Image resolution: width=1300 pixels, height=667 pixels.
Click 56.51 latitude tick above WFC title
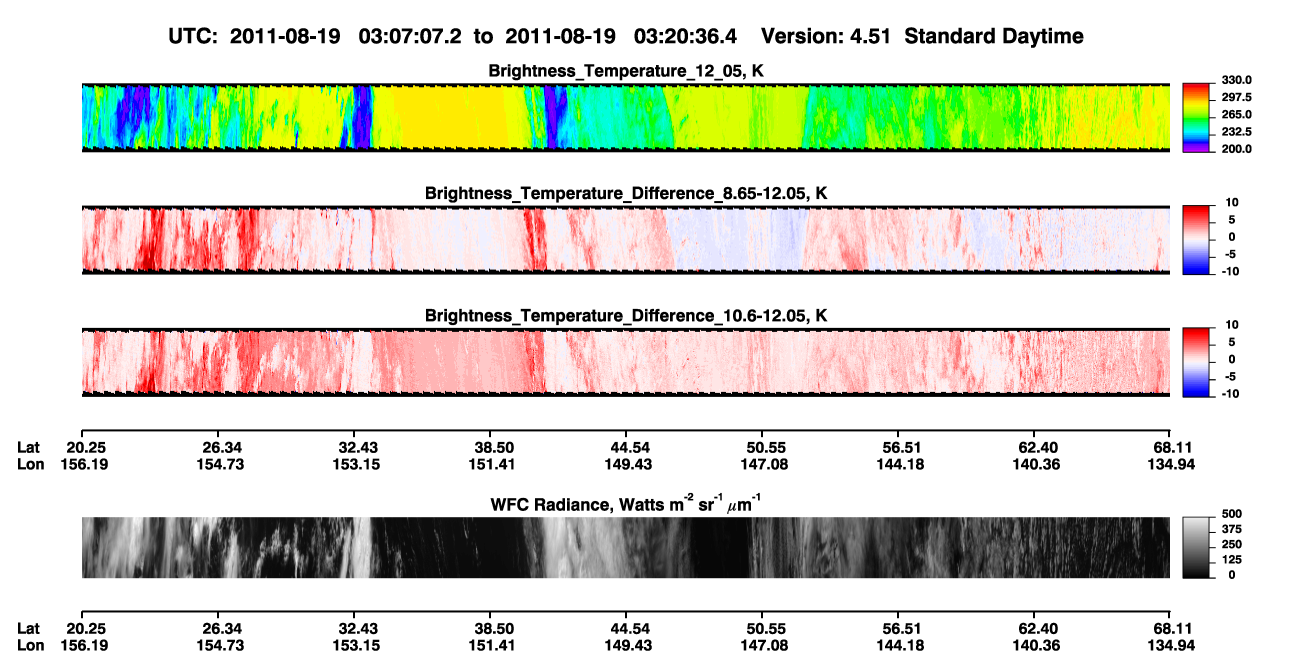[898, 446]
